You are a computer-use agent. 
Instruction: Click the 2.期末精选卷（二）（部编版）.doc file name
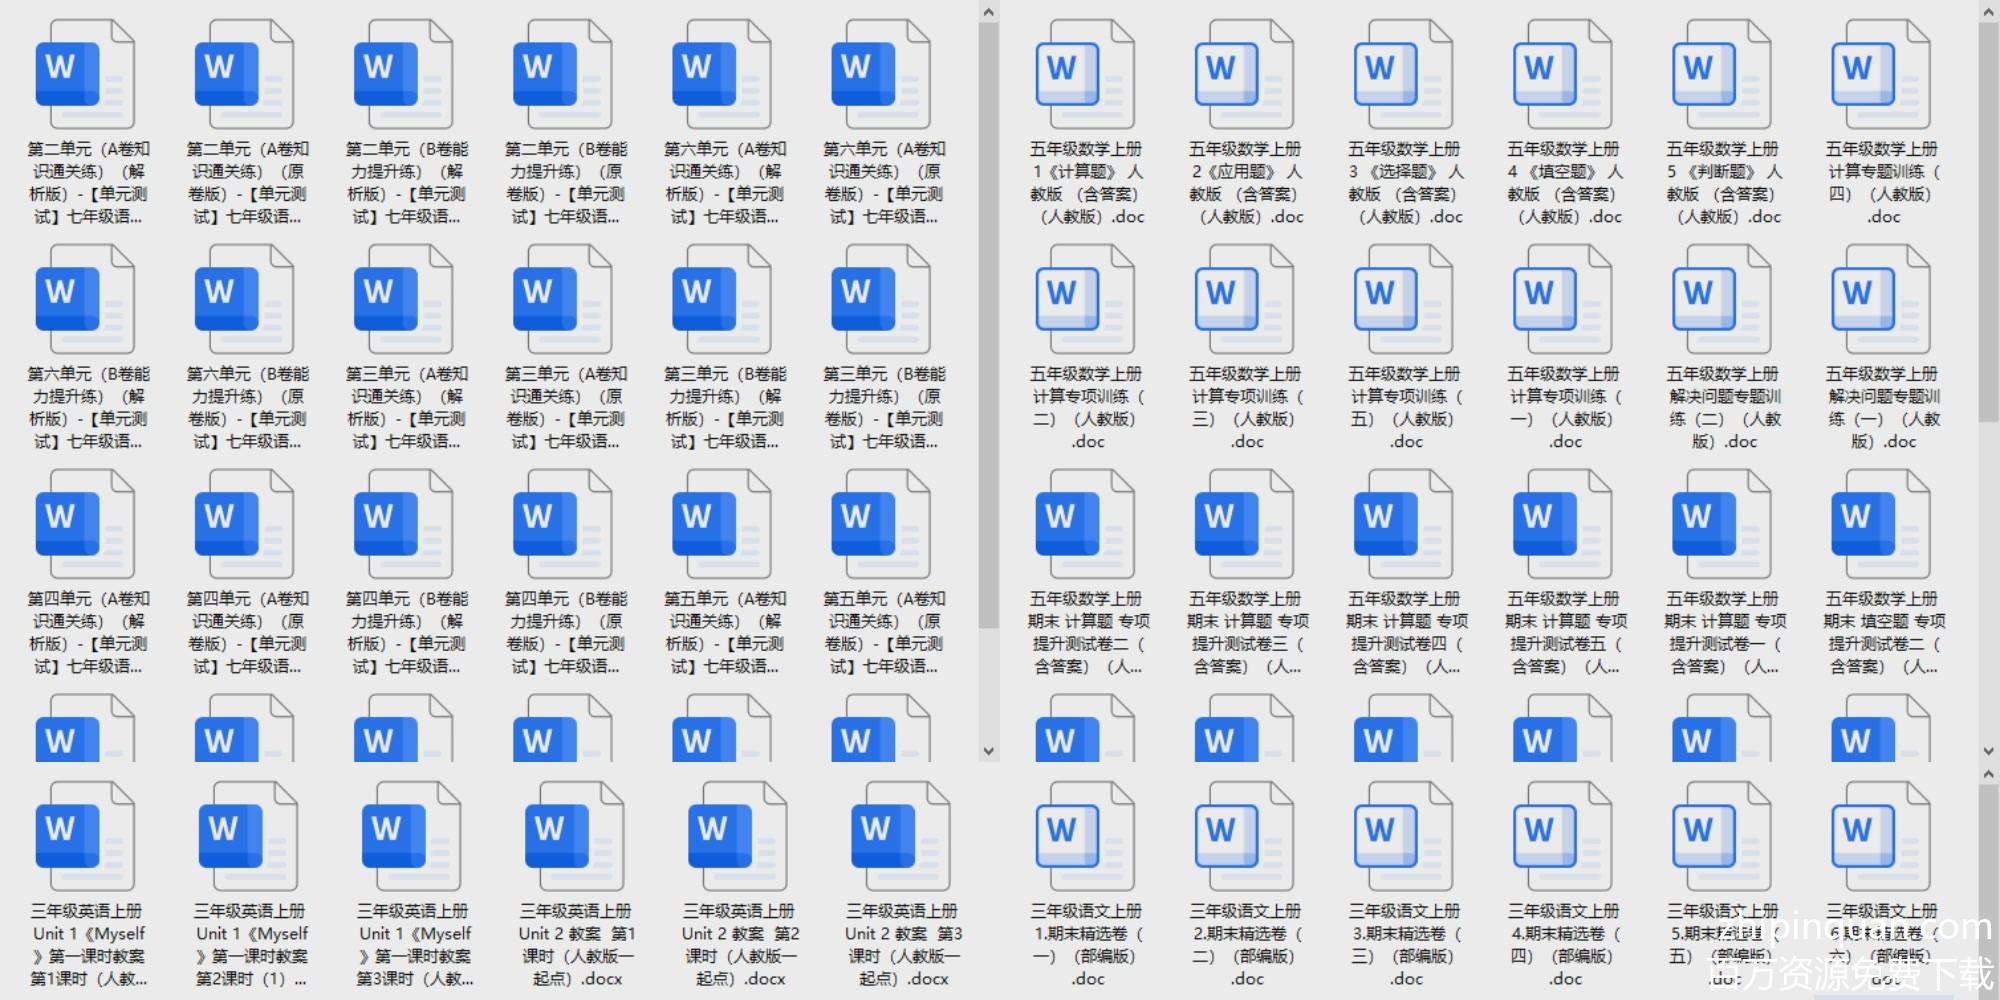pyautogui.click(x=1245, y=945)
